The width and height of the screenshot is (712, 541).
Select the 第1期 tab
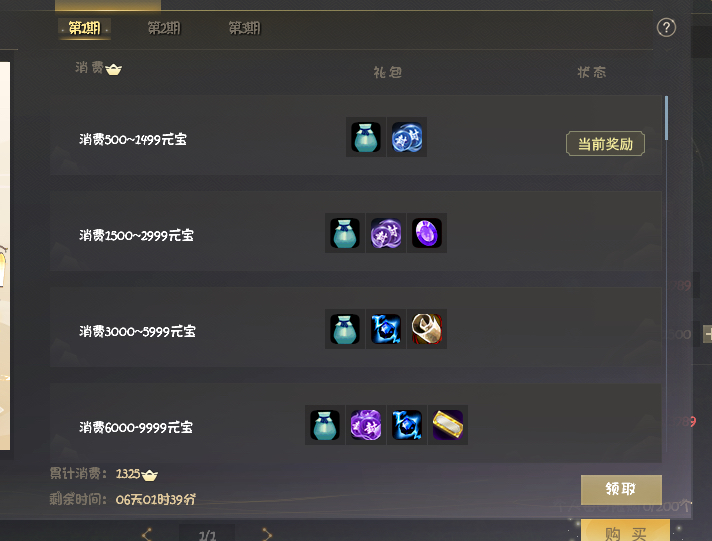pyautogui.click(x=84, y=28)
